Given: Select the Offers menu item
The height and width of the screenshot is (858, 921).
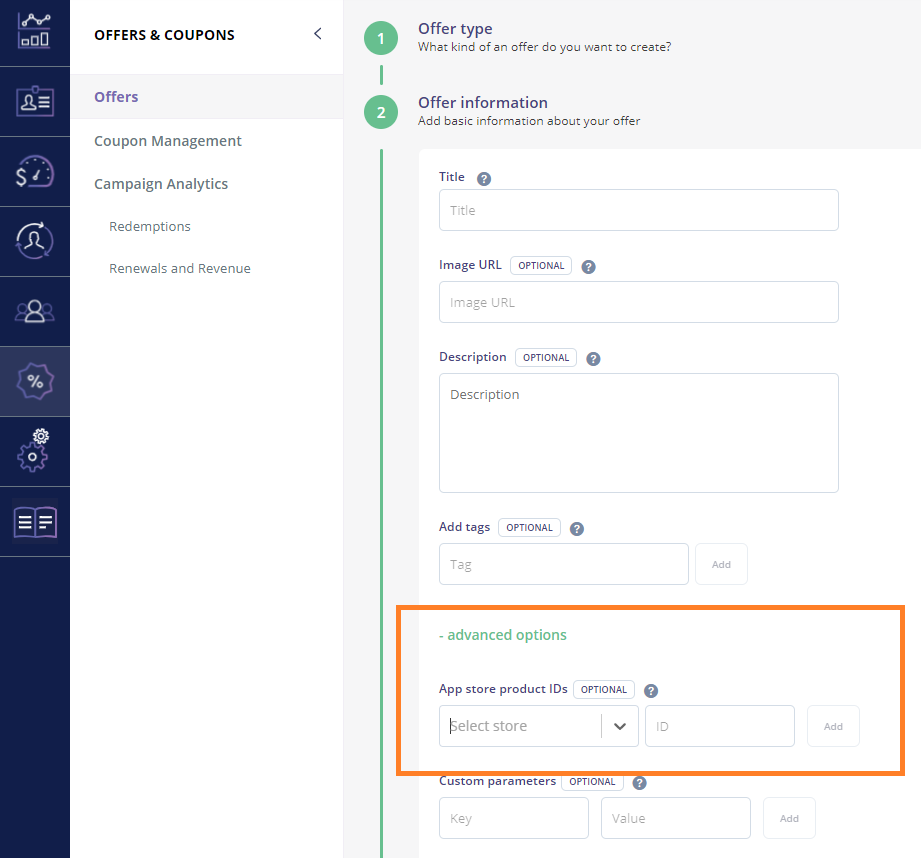Looking at the screenshot, I should click(x=207, y=97).
